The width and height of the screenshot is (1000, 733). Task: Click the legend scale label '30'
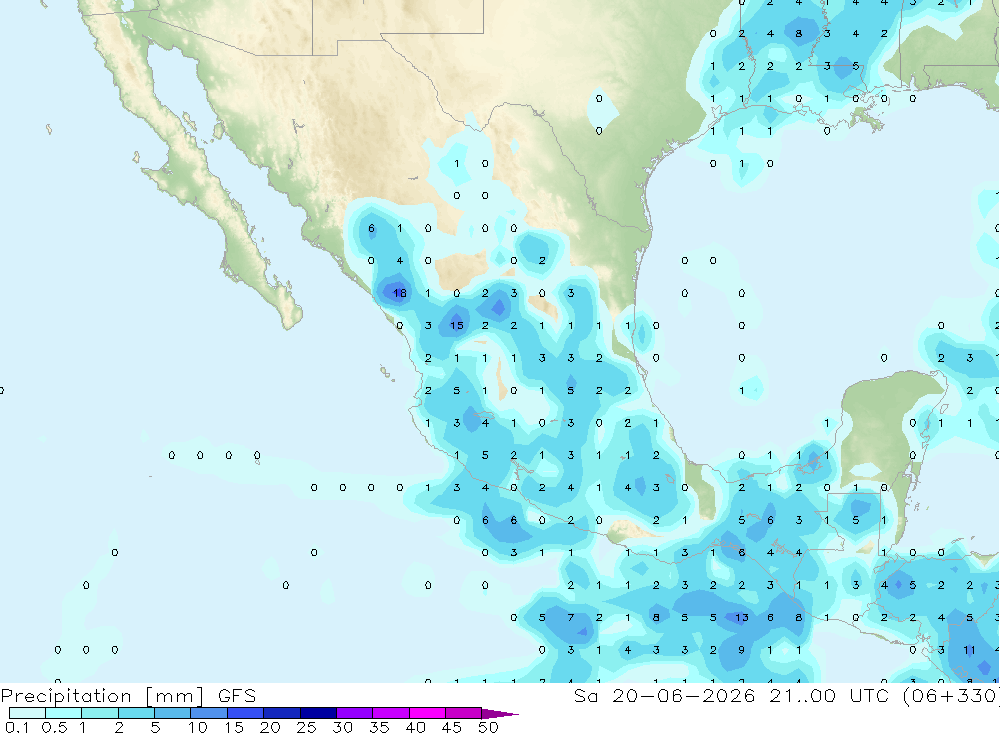[342, 727]
